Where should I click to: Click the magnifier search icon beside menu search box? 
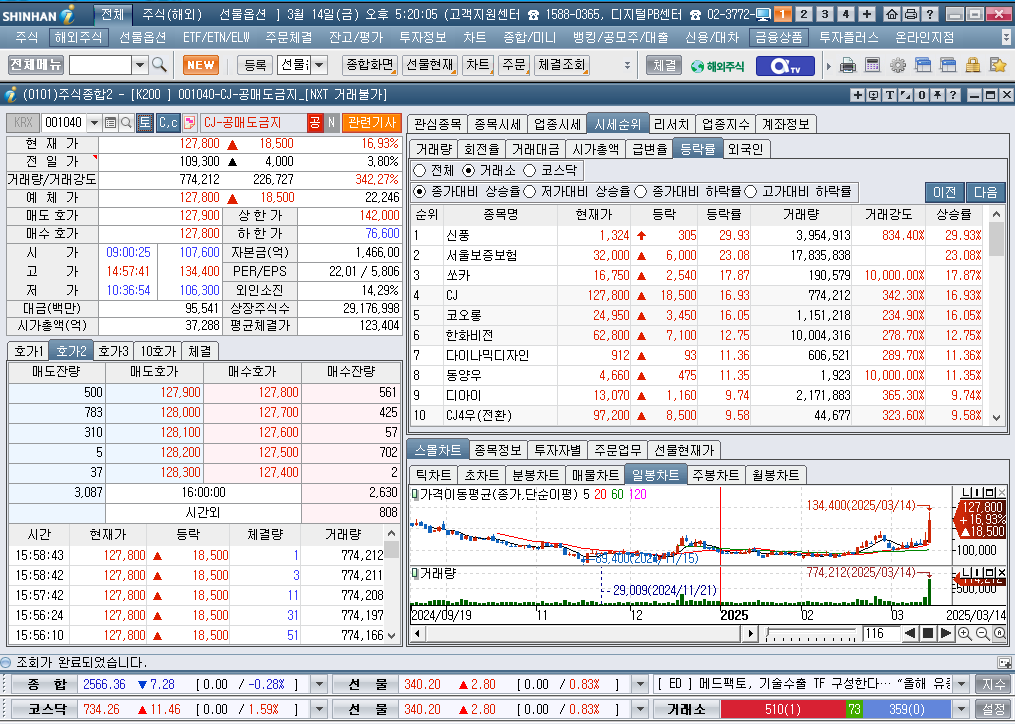159,65
